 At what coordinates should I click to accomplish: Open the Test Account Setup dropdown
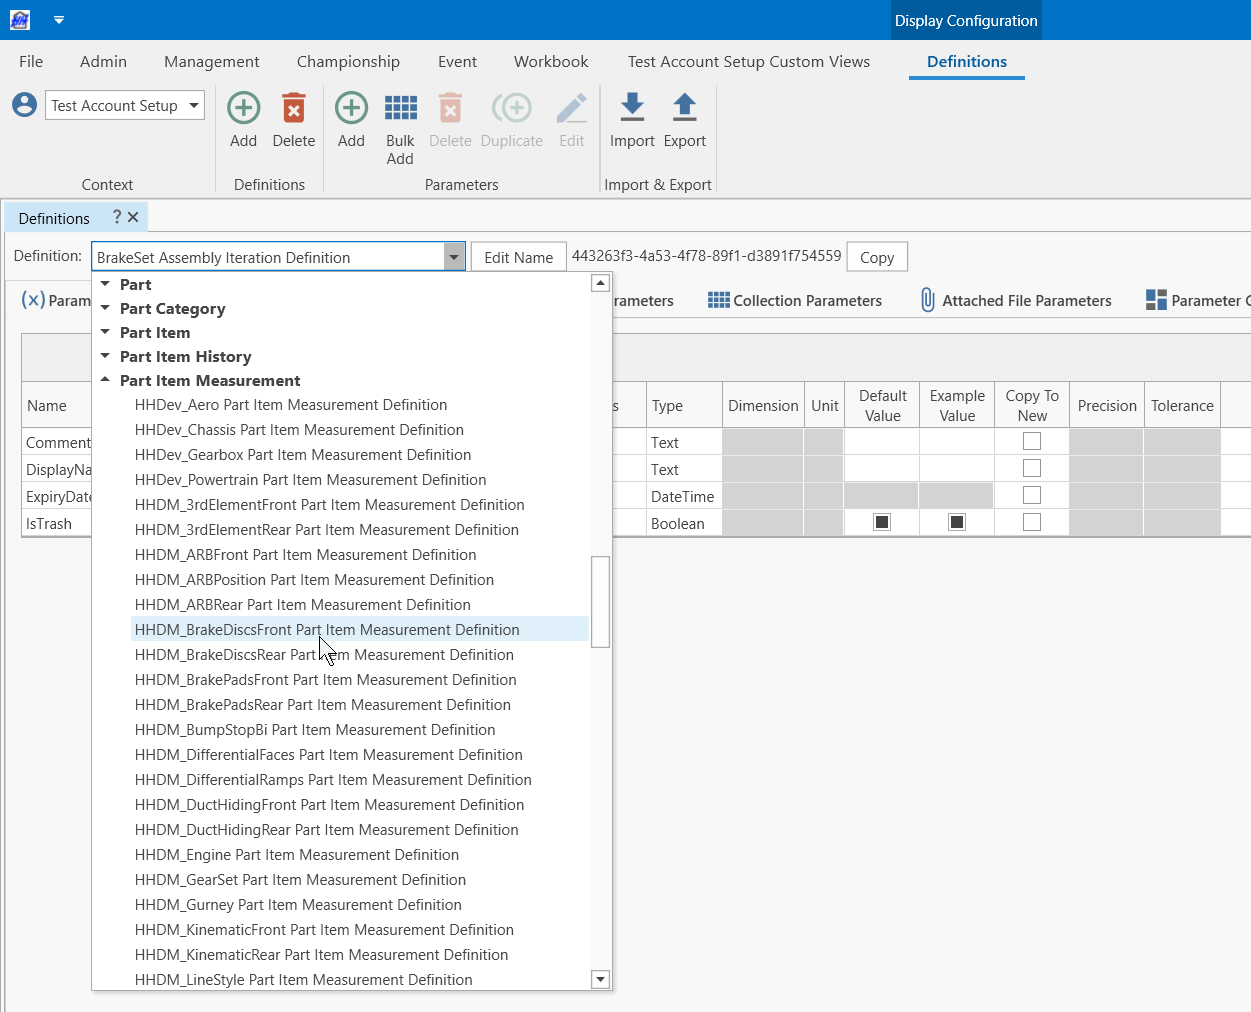193,105
